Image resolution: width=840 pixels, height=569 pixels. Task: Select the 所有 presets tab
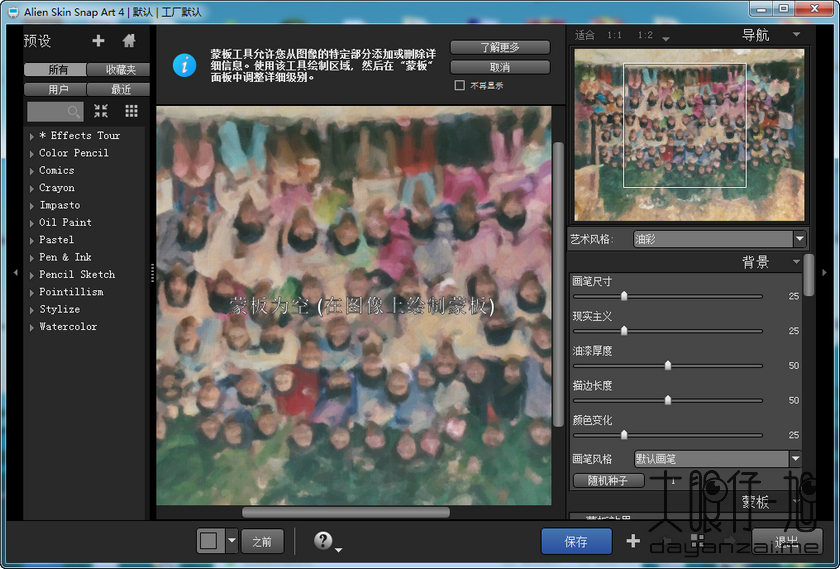coord(55,70)
